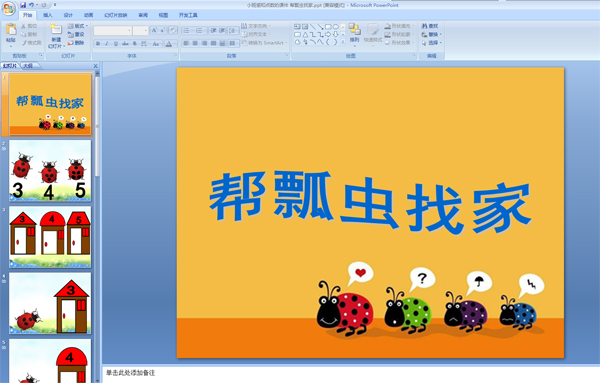Viewport: 600px width, 383px height.
Task: Select the oval shape in shapes gallery
Action: [336, 27]
